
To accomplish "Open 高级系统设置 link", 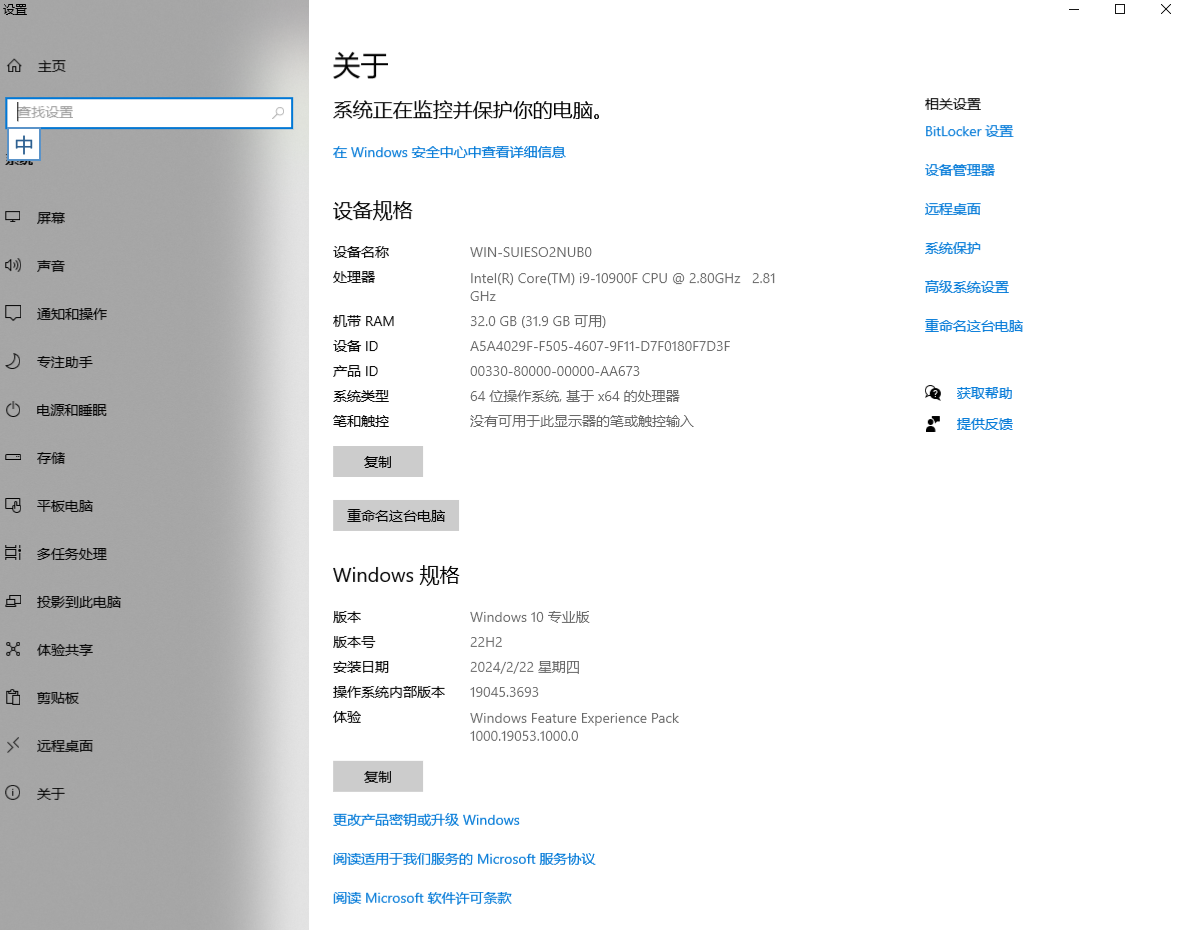I will pyautogui.click(x=967, y=288).
